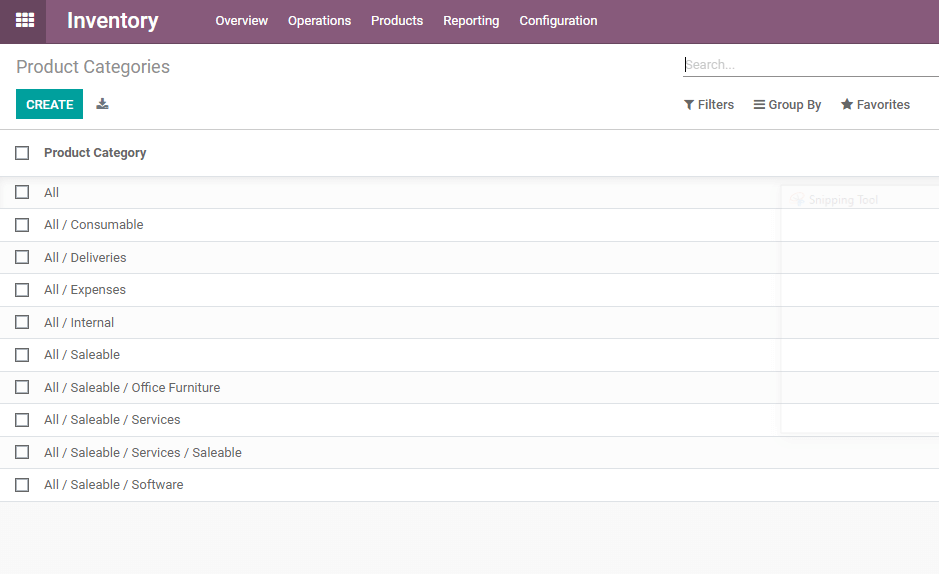Expand the Products menu
939x574 pixels.
click(397, 21)
